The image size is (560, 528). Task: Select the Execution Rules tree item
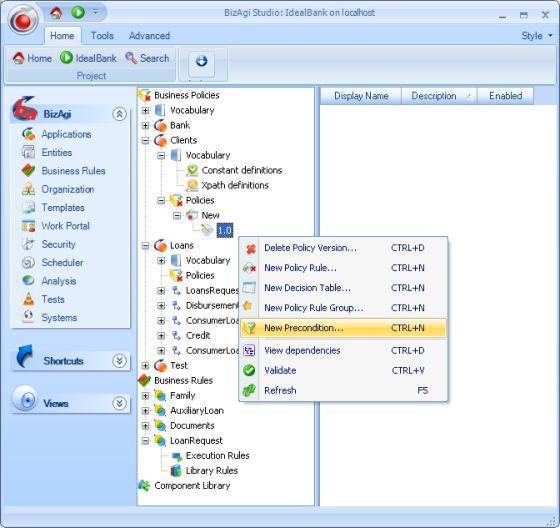point(218,456)
